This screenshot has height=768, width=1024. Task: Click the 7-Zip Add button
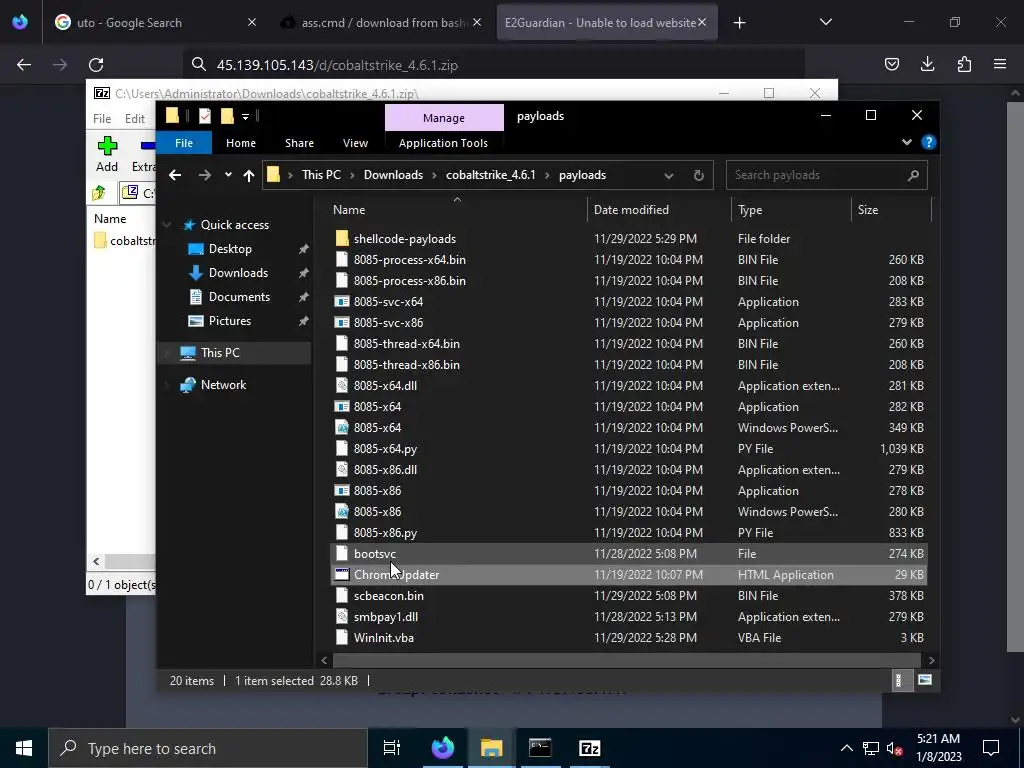pos(107,154)
